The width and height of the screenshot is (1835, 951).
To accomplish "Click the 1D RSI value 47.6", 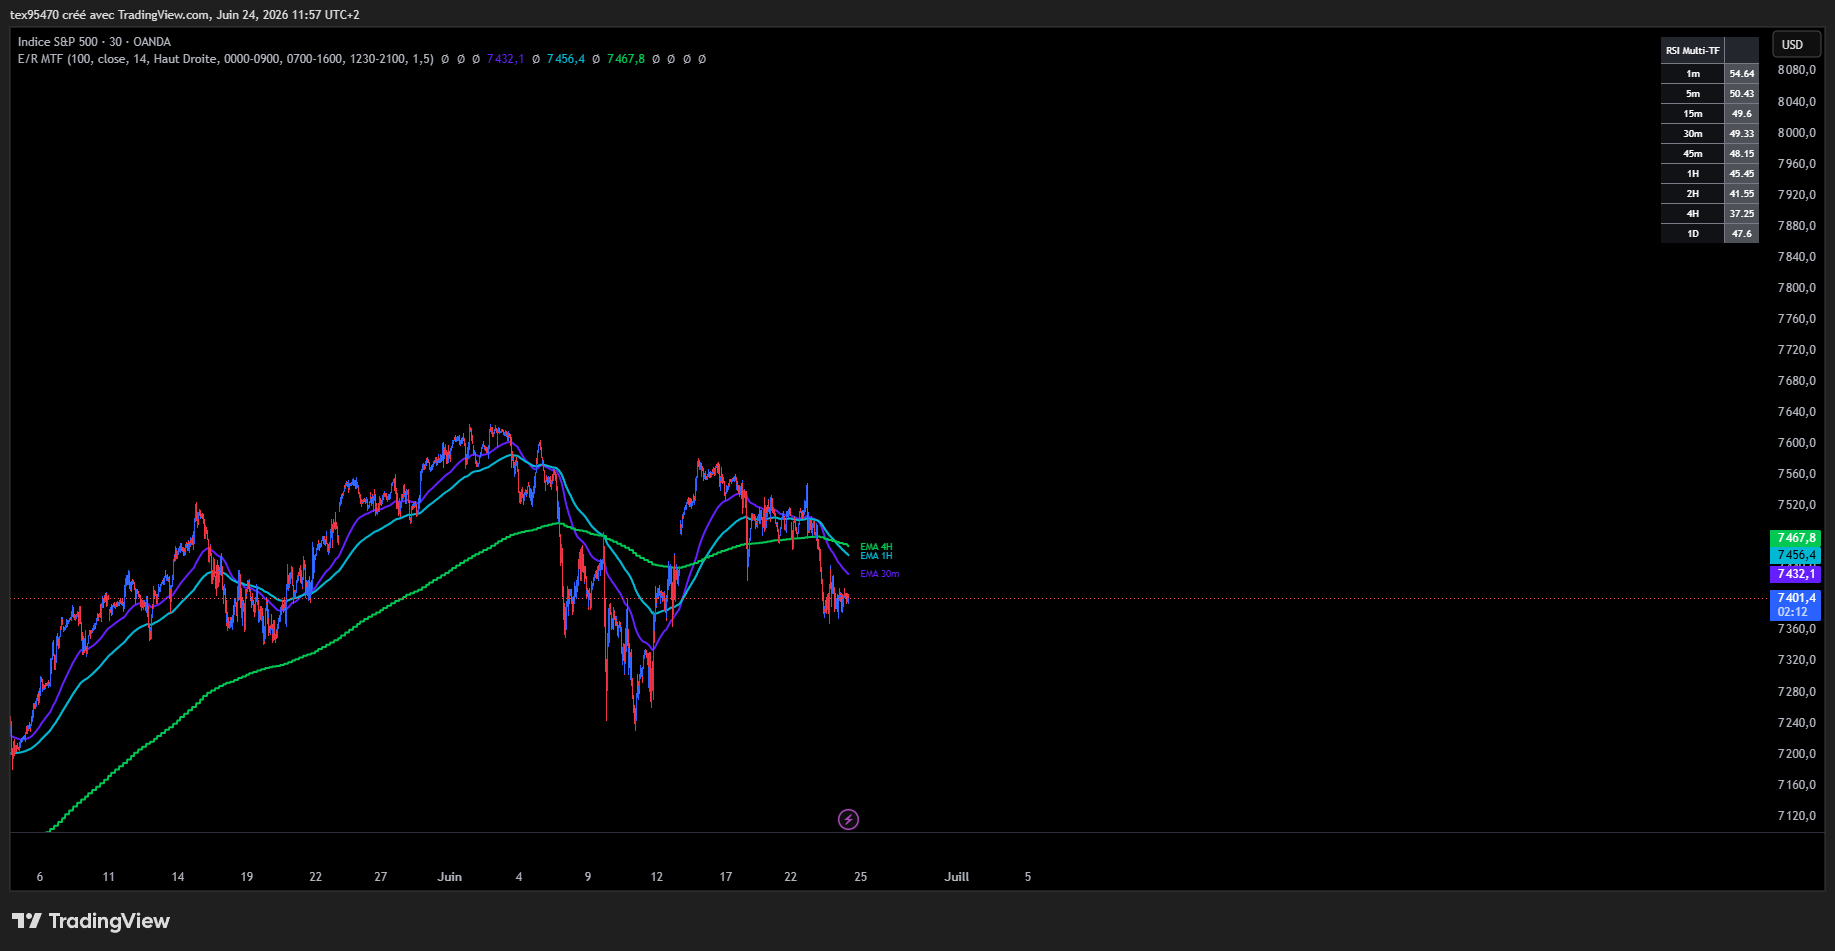I will tap(1742, 234).
